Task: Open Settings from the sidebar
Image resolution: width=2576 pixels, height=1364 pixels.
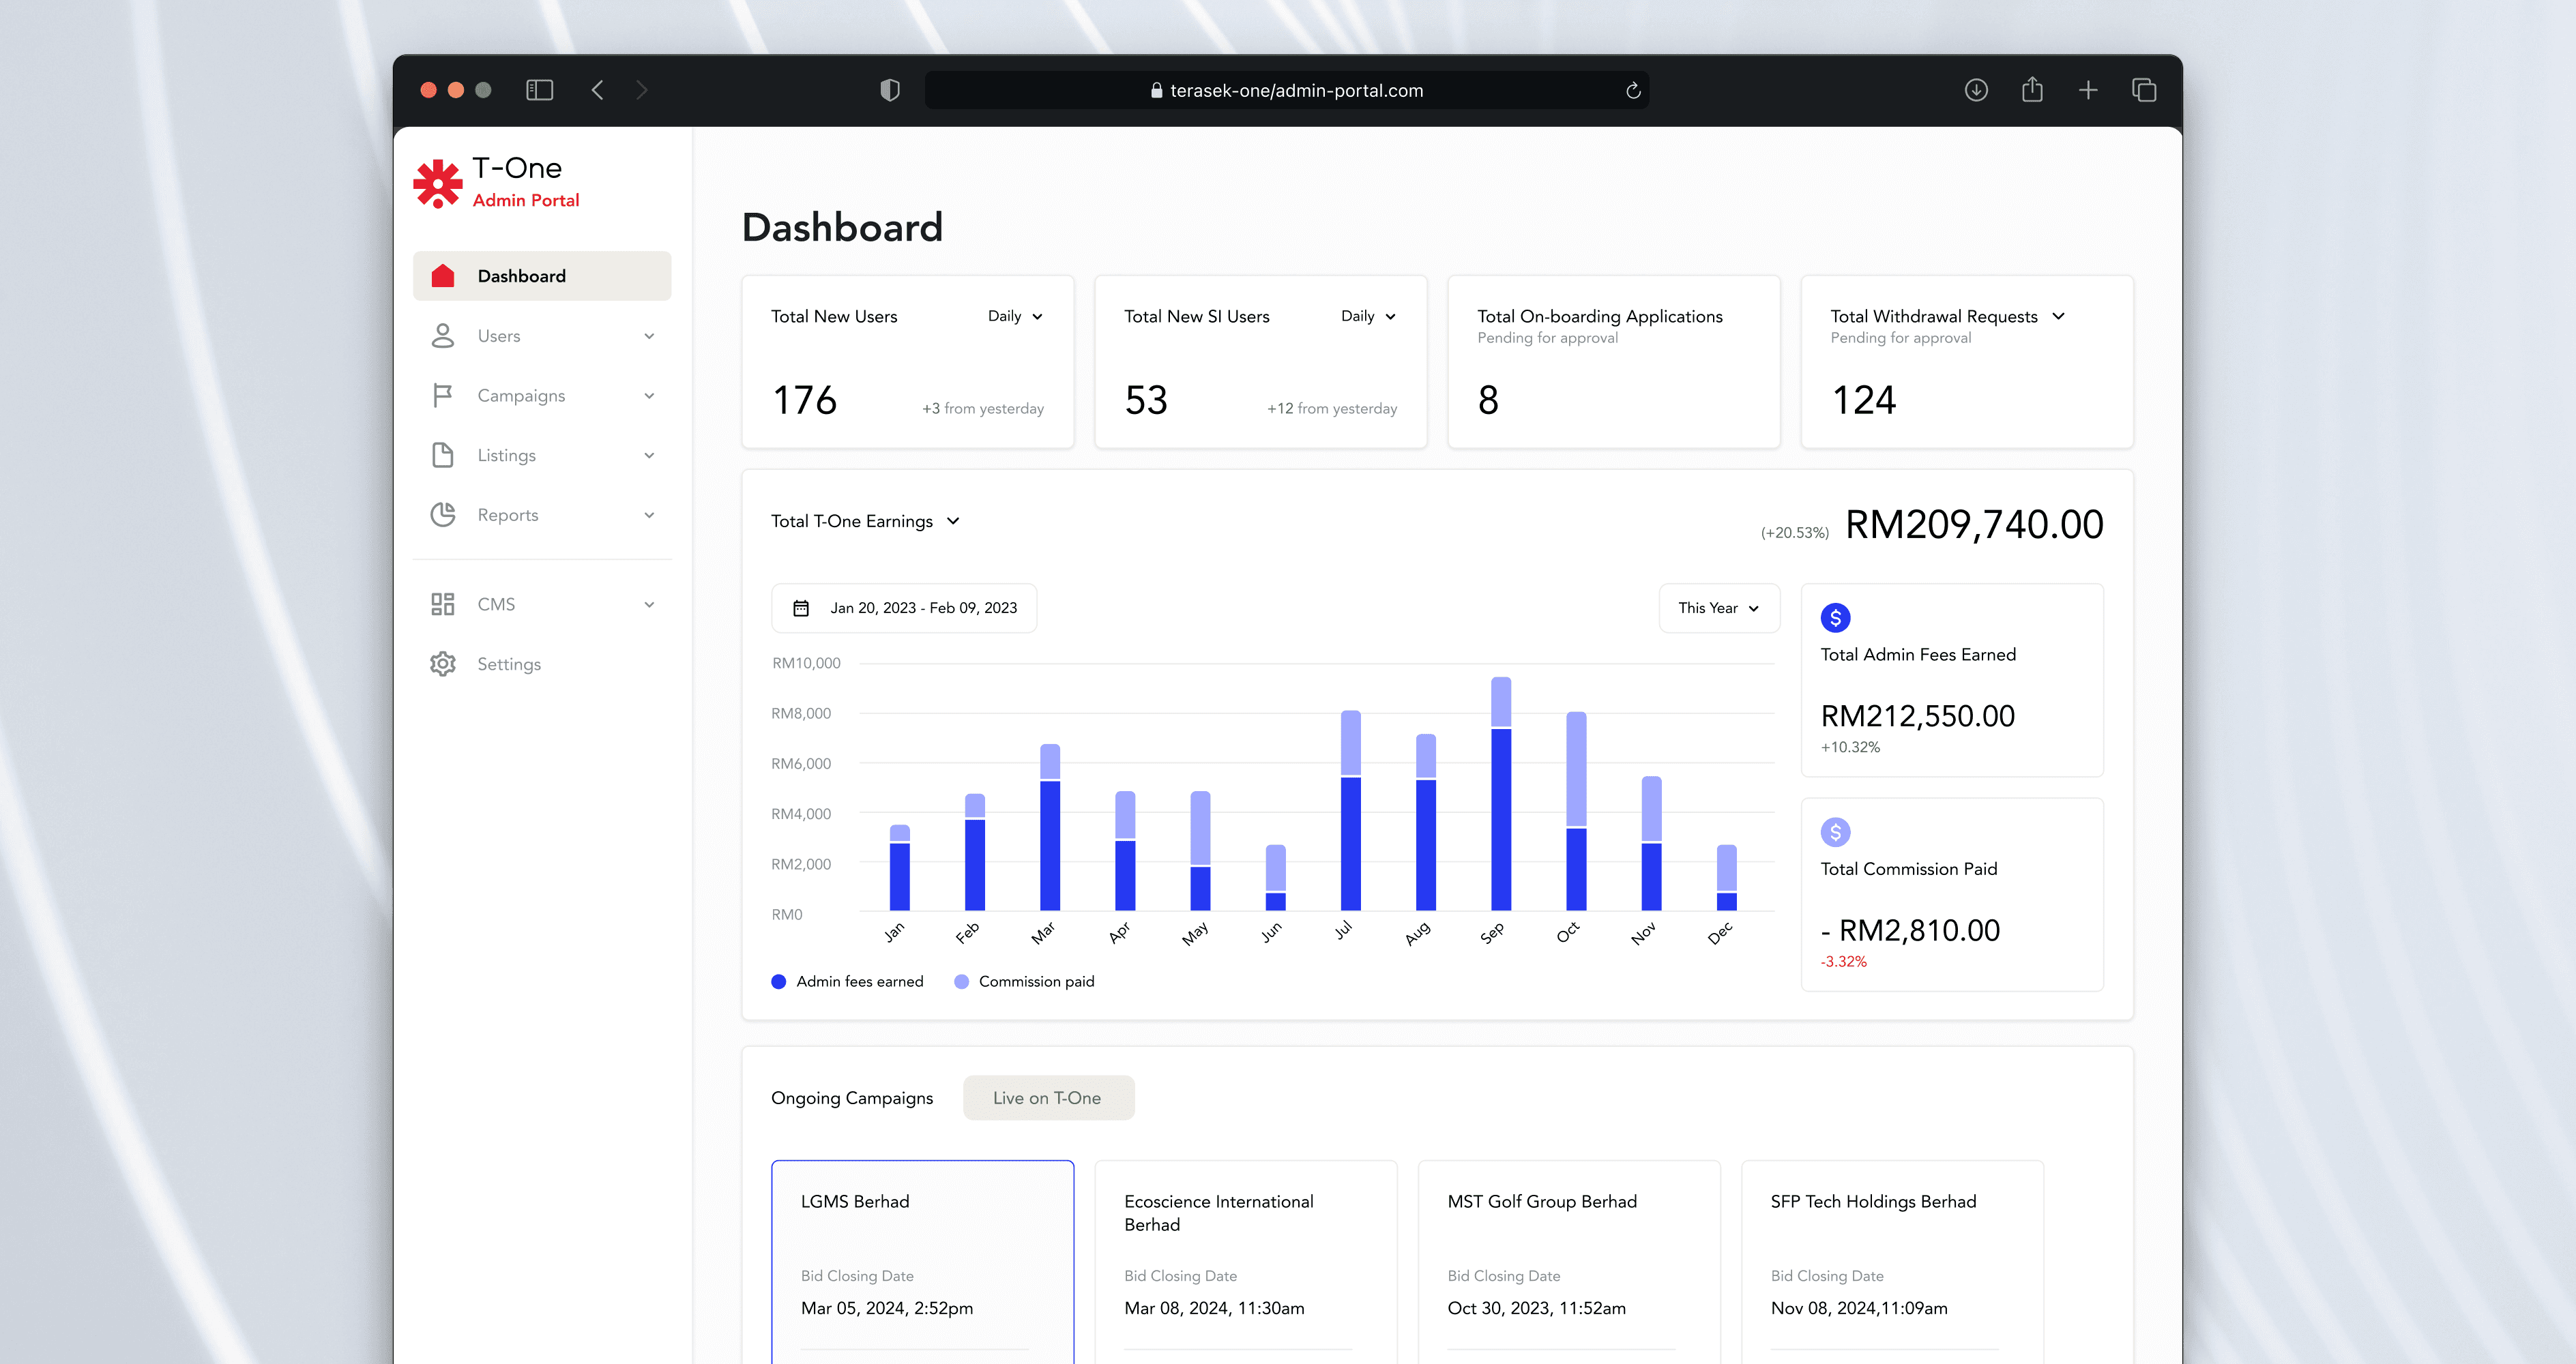Action: [x=508, y=664]
